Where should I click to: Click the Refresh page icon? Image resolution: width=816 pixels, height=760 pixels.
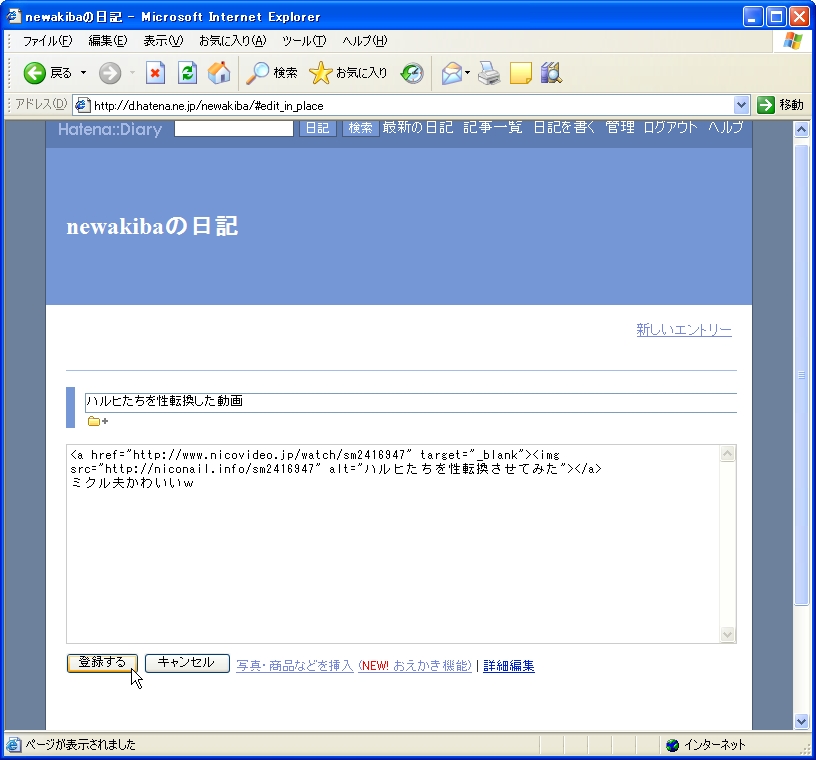187,73
